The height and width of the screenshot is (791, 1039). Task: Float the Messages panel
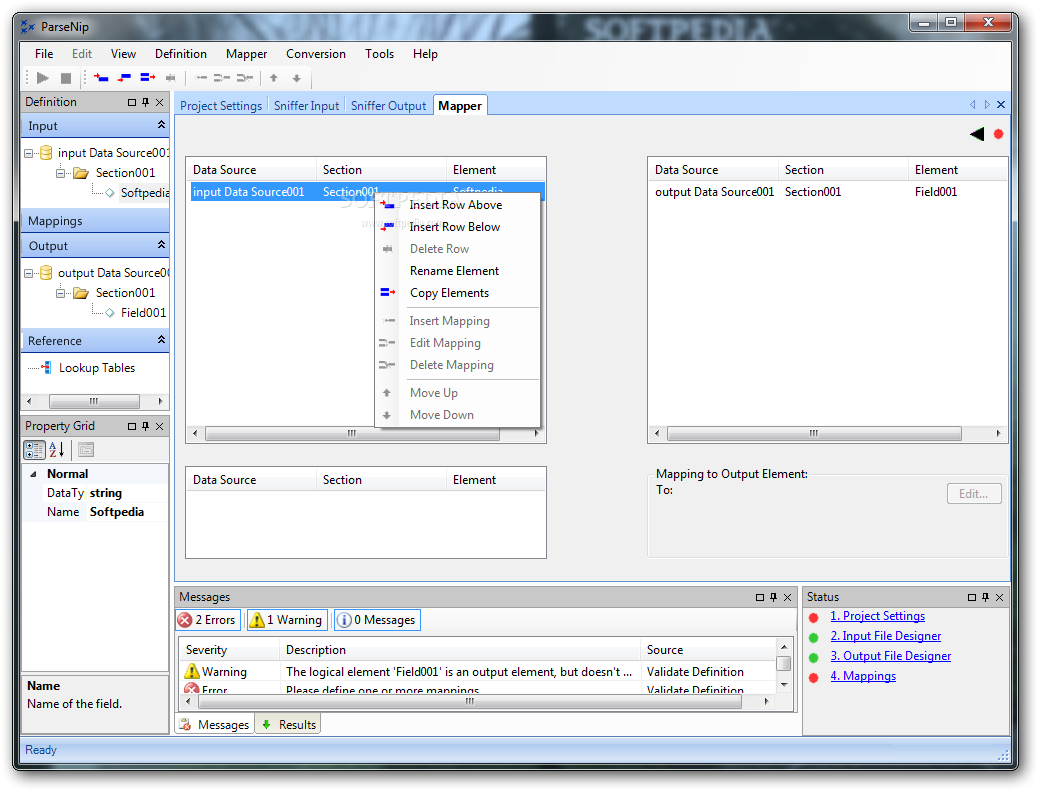[x=760, y=598]
